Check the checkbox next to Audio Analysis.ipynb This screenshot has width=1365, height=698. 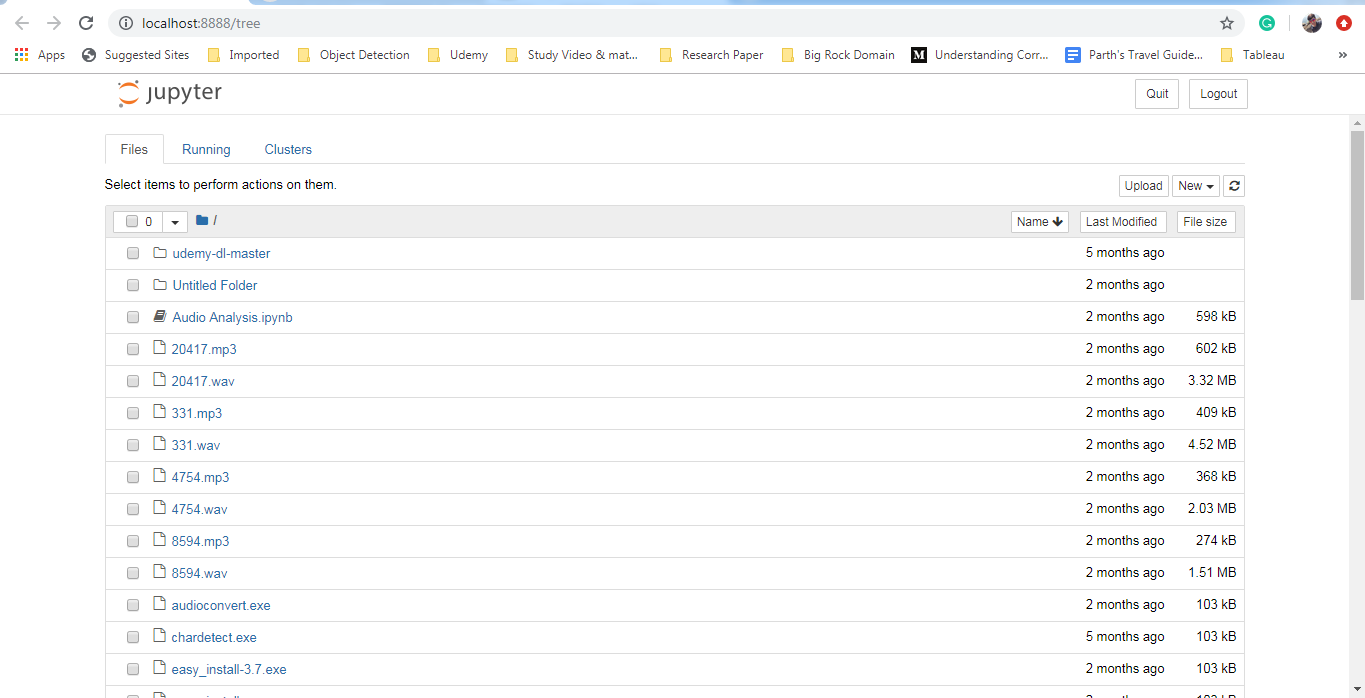coord(132,316)
